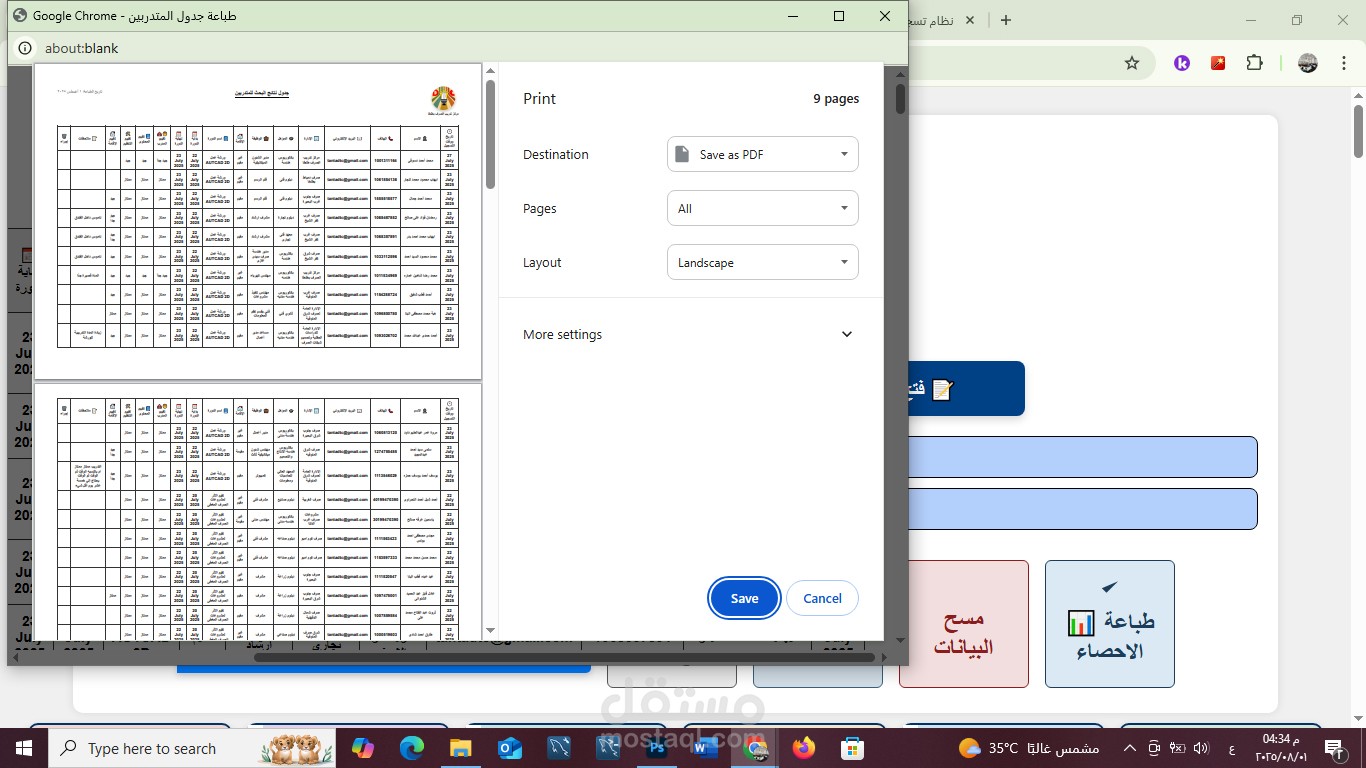Open Destination Save as PDF dropdown

[x=762, y=154]
